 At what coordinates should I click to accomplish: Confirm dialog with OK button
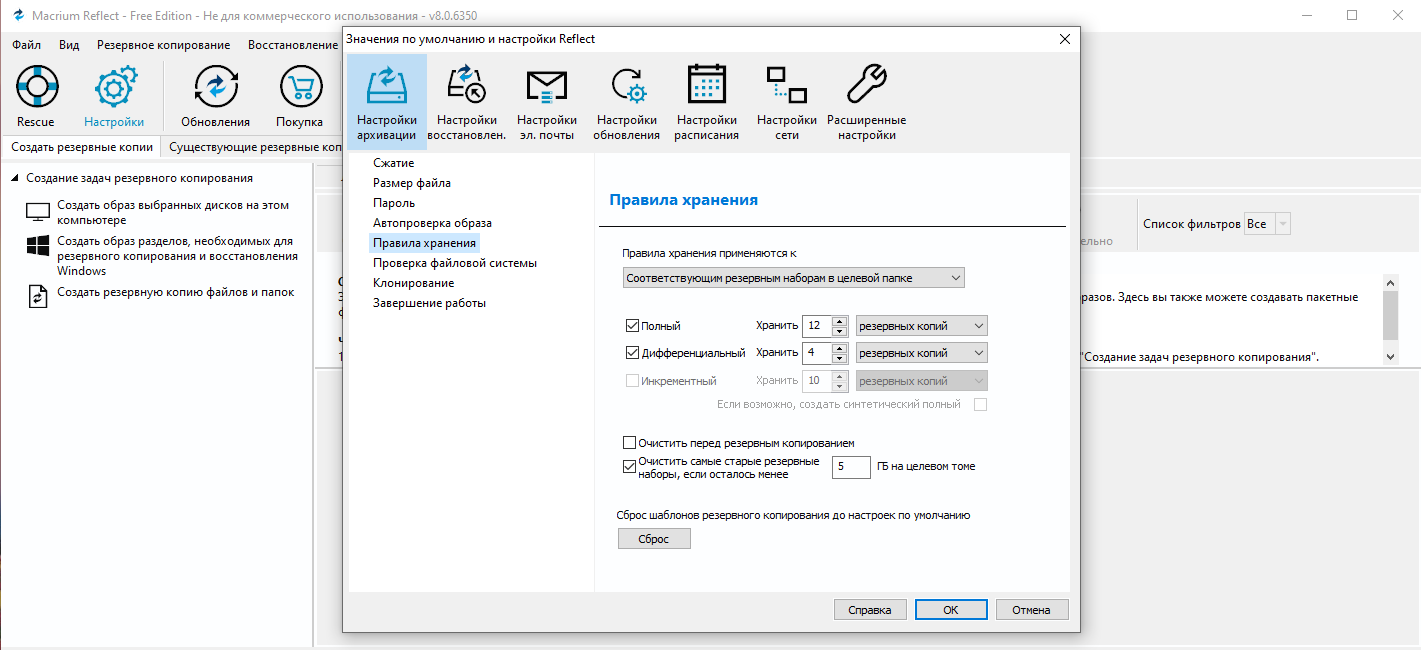(x=951, y=609)
